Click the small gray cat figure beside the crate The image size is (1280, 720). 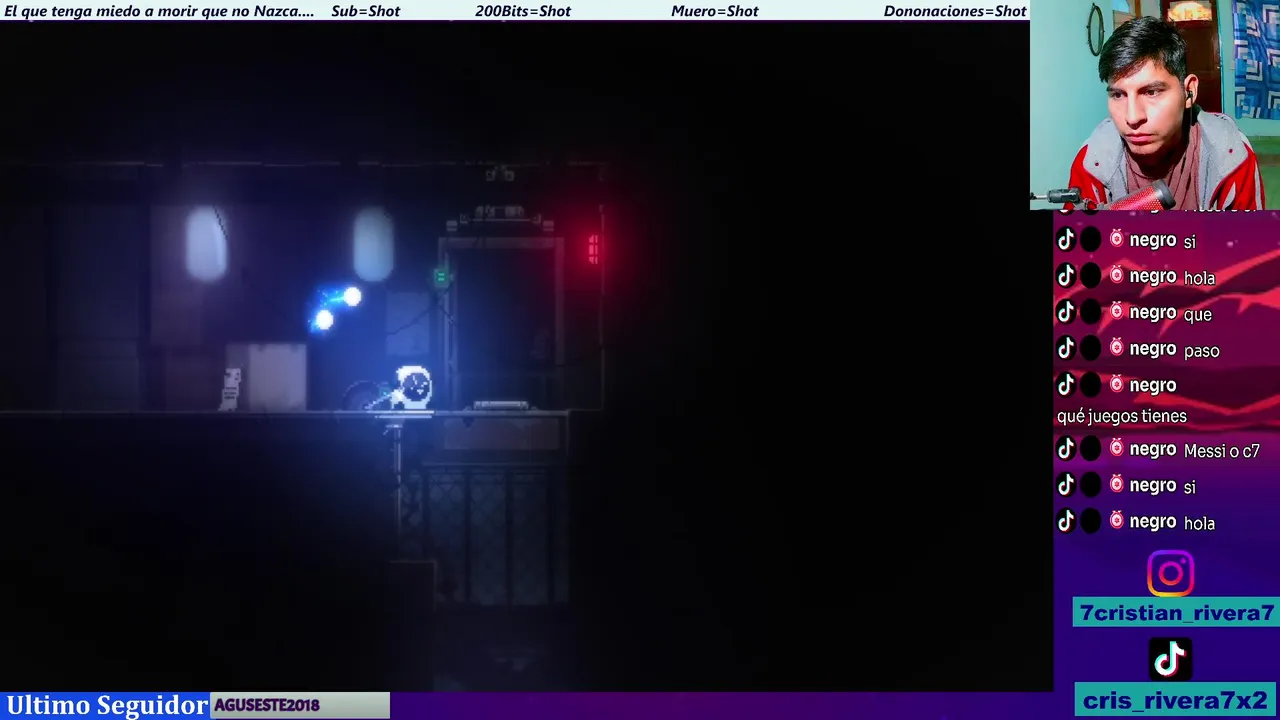click(x=231, y=389)
